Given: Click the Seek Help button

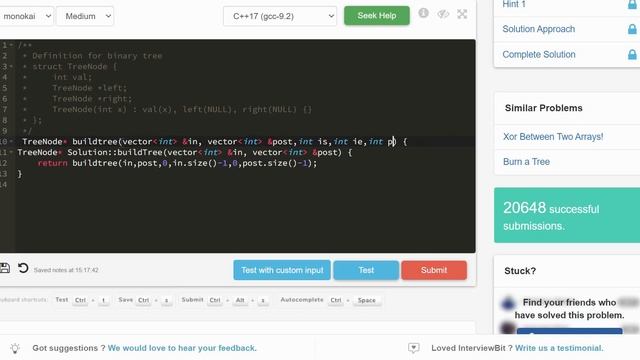Looking at the screenshot, I should [x=377, y=16].
